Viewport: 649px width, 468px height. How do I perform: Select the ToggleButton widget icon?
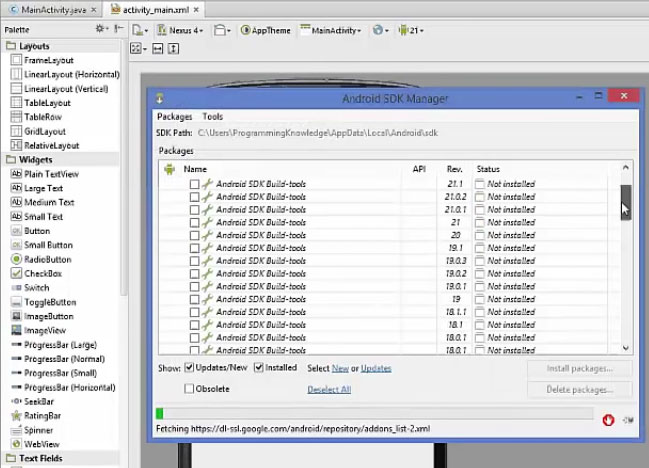click(16, 302)
